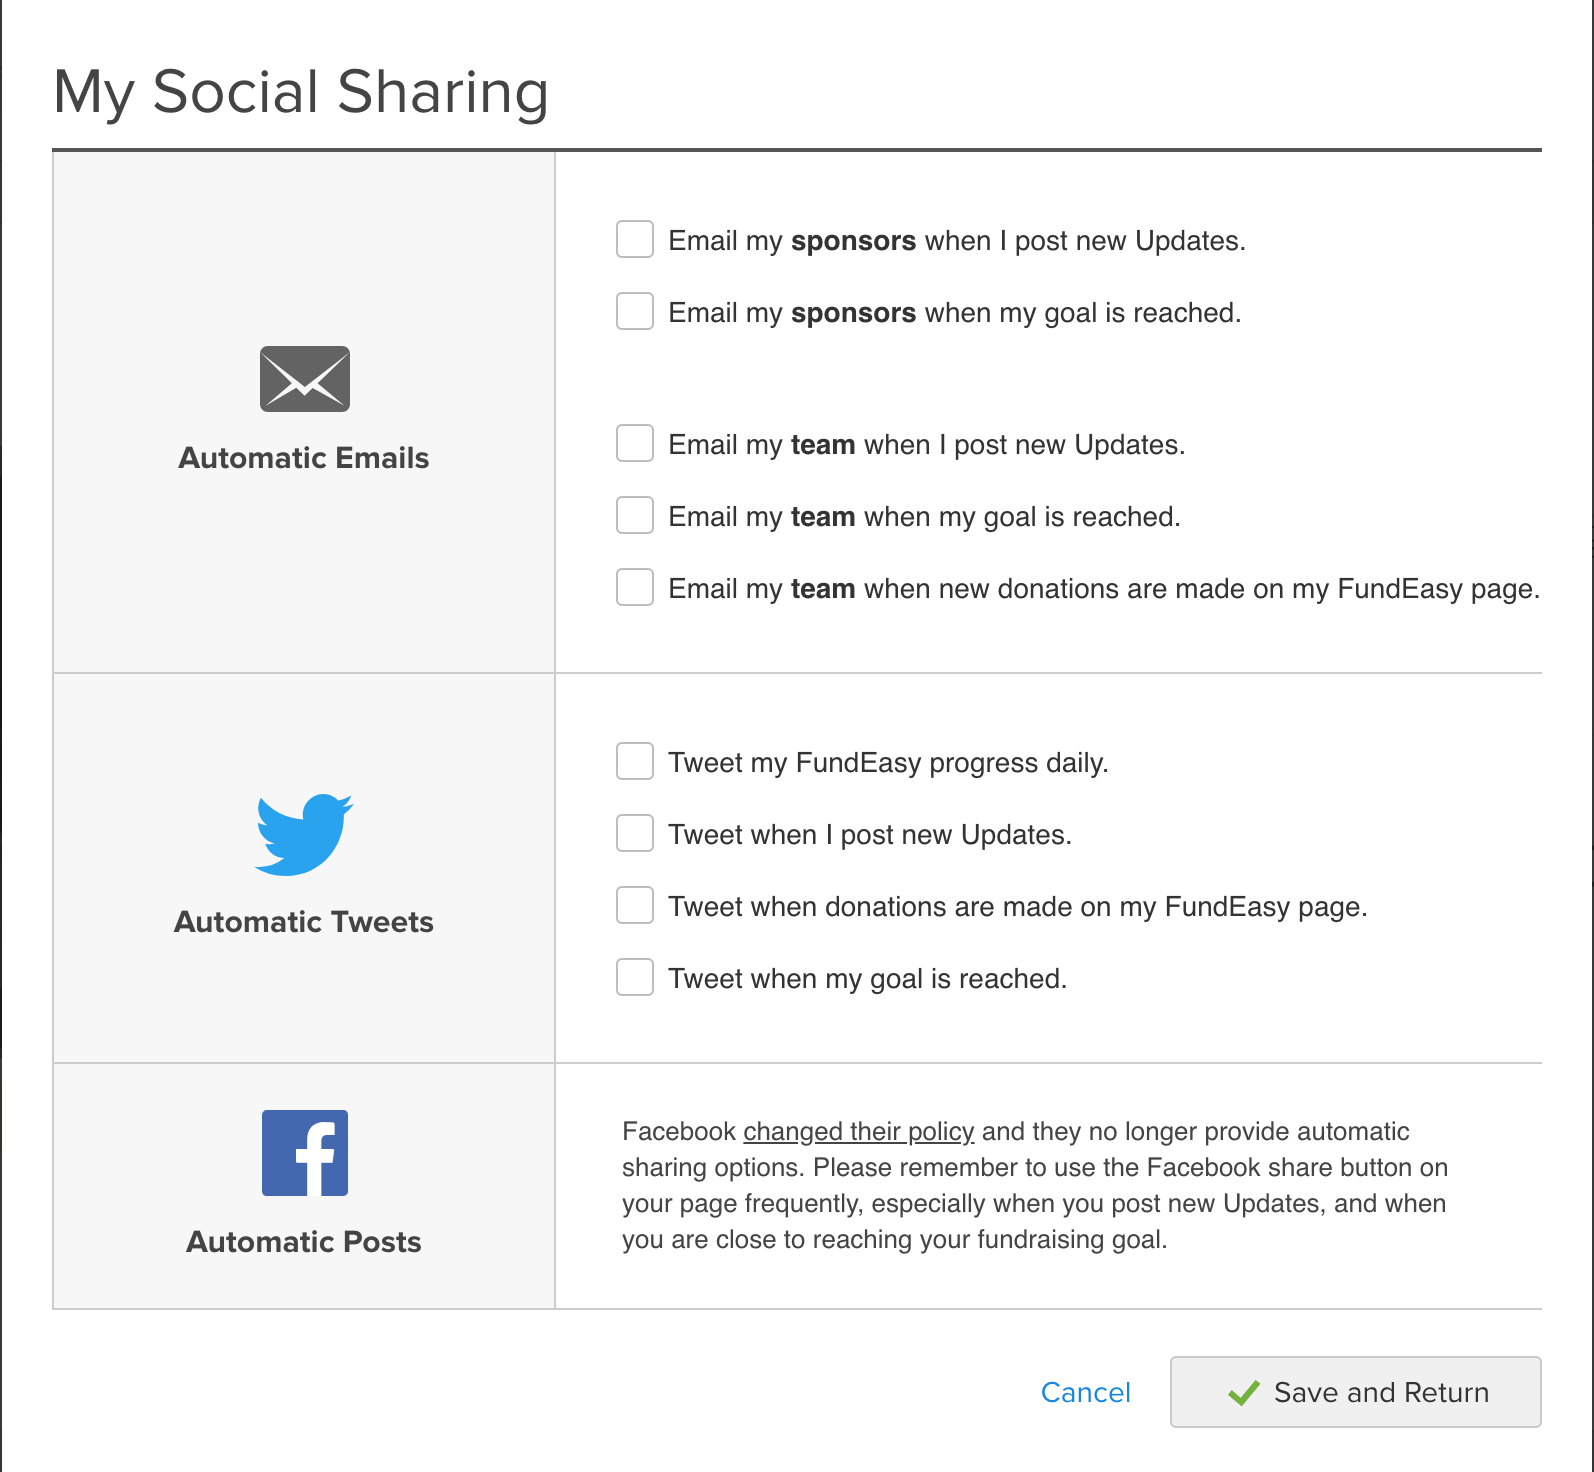Toggle emailing team when posting new Updates
1594x1472 pixels.
coord(635,444)
